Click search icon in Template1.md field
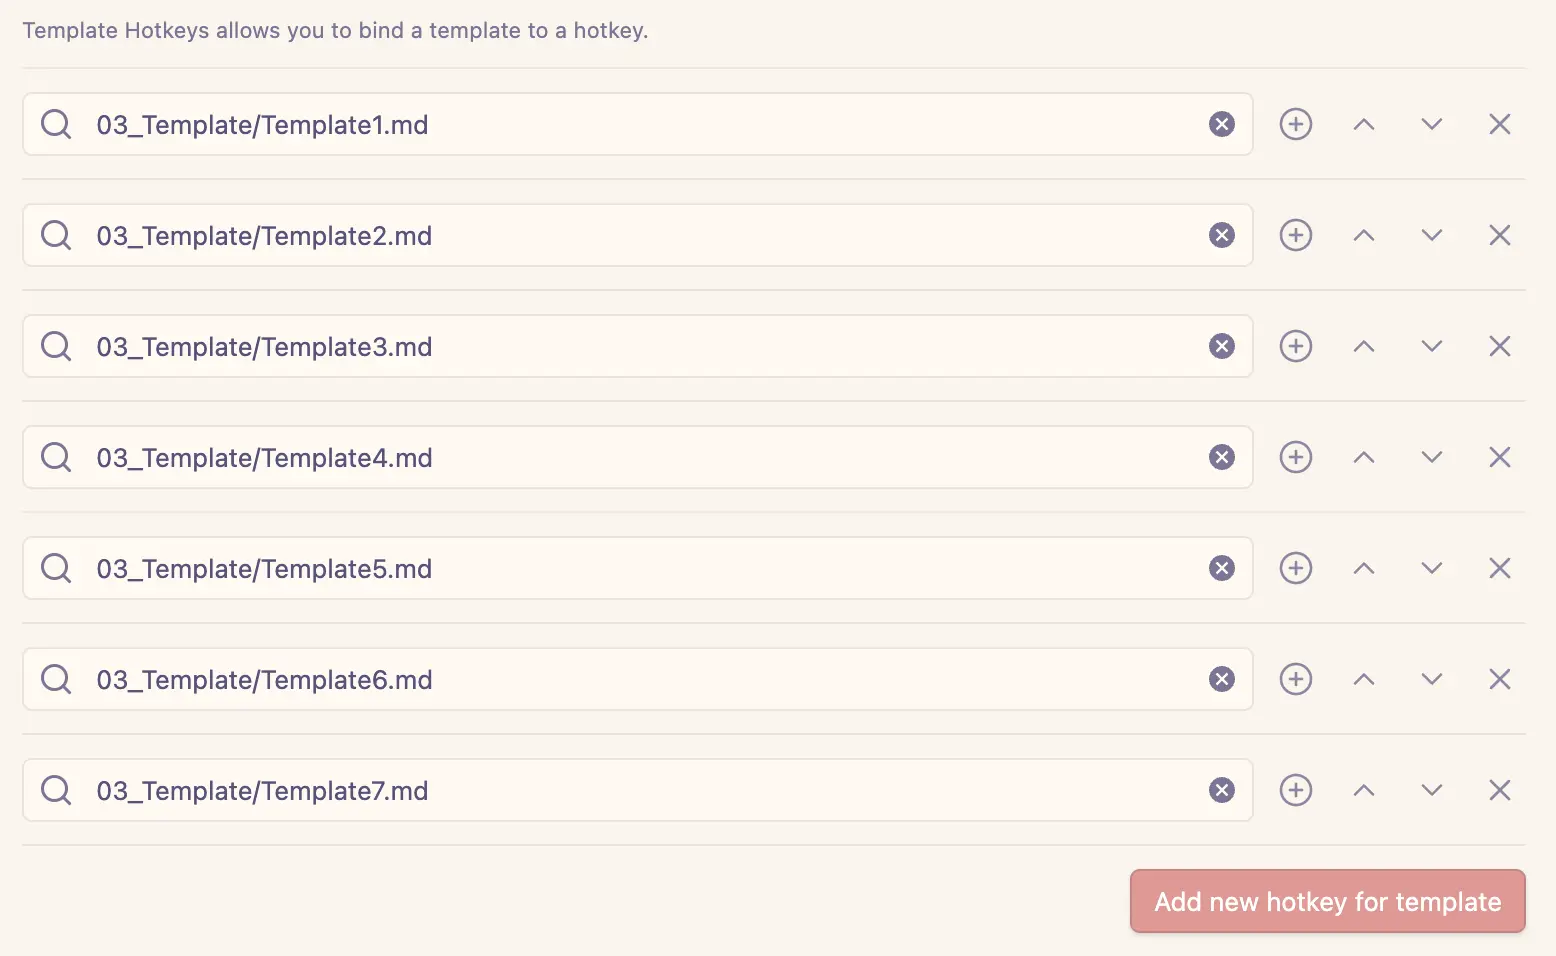Viewport: 1556px width, 956px height. tap(56, 124)
